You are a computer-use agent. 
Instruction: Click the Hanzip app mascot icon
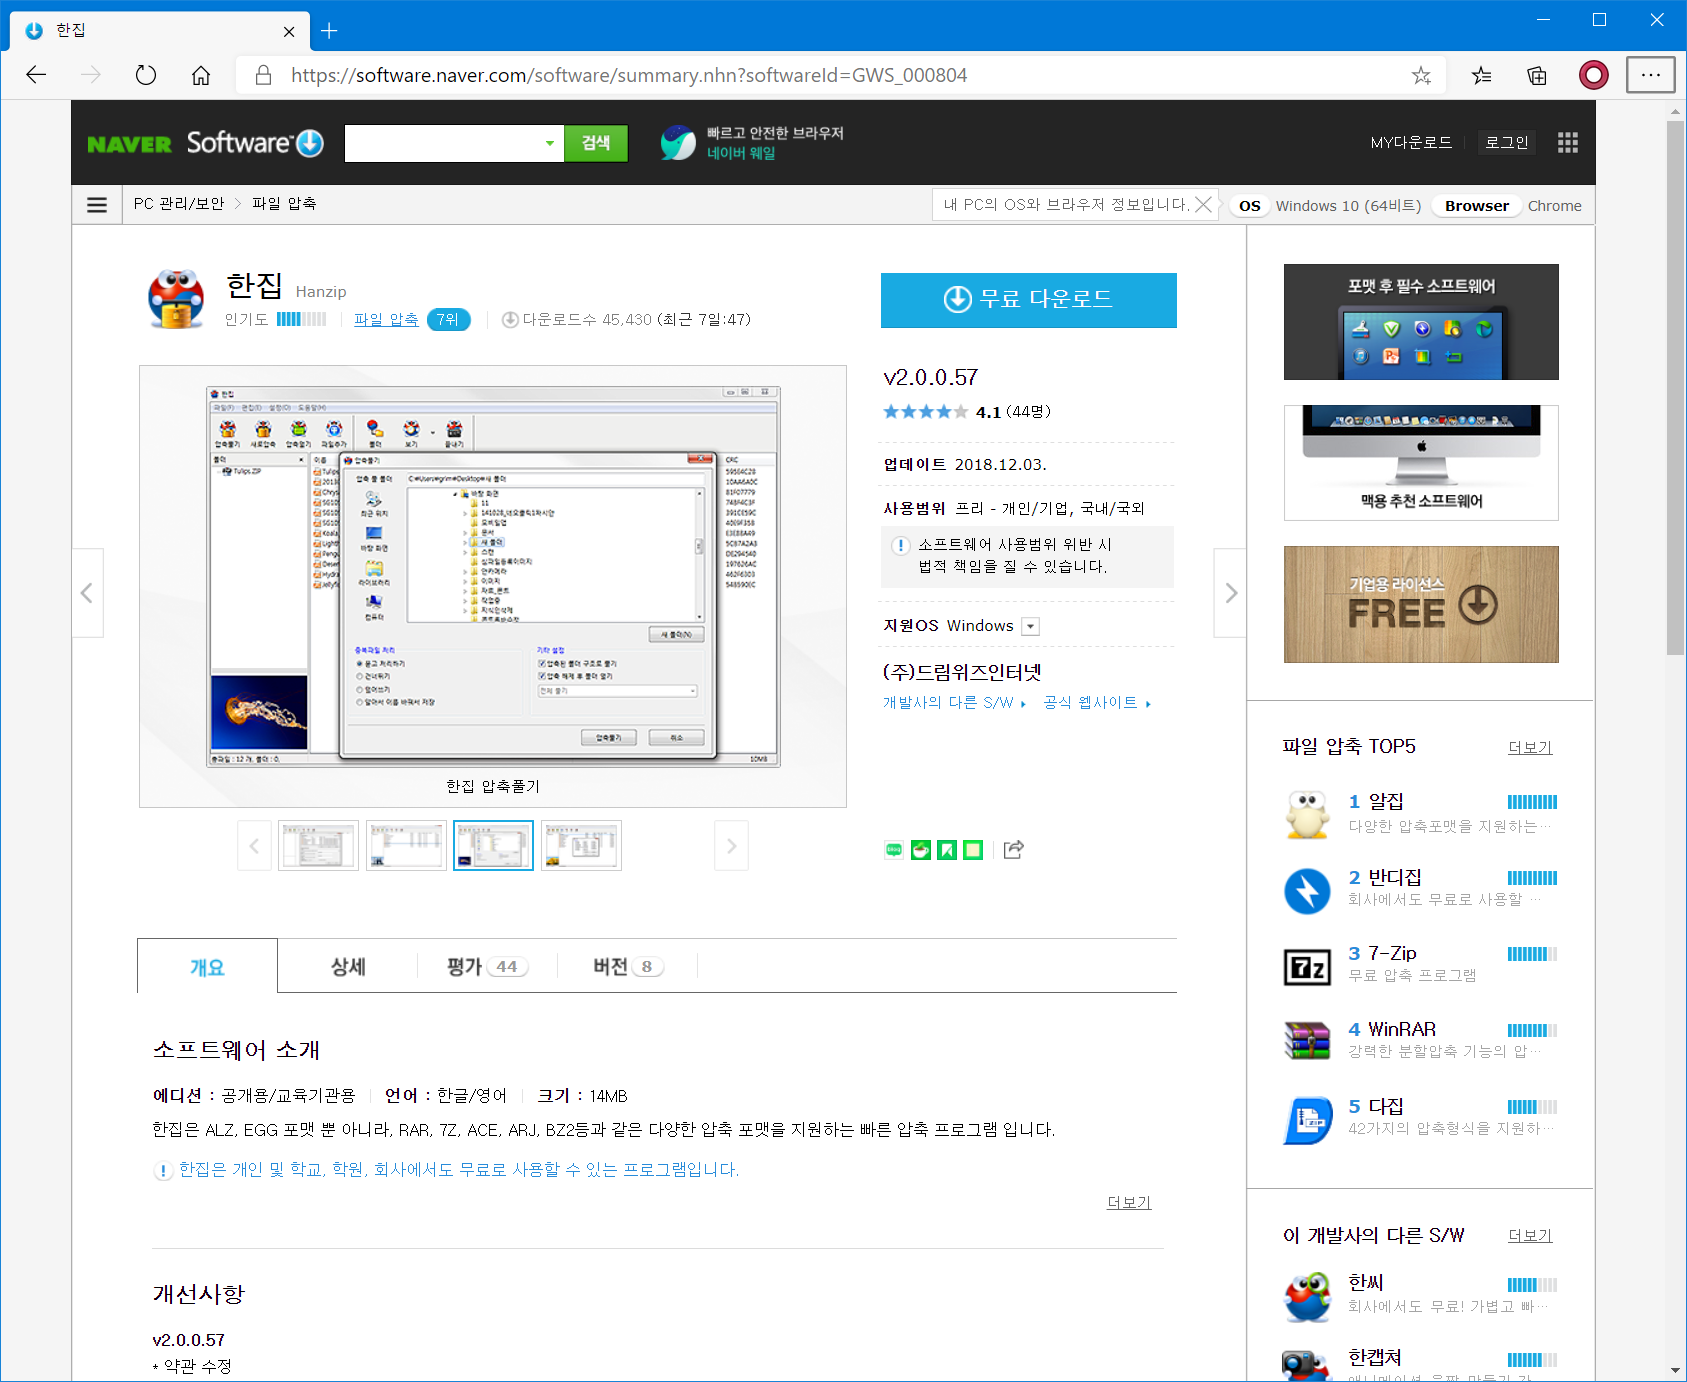[177, 299]
